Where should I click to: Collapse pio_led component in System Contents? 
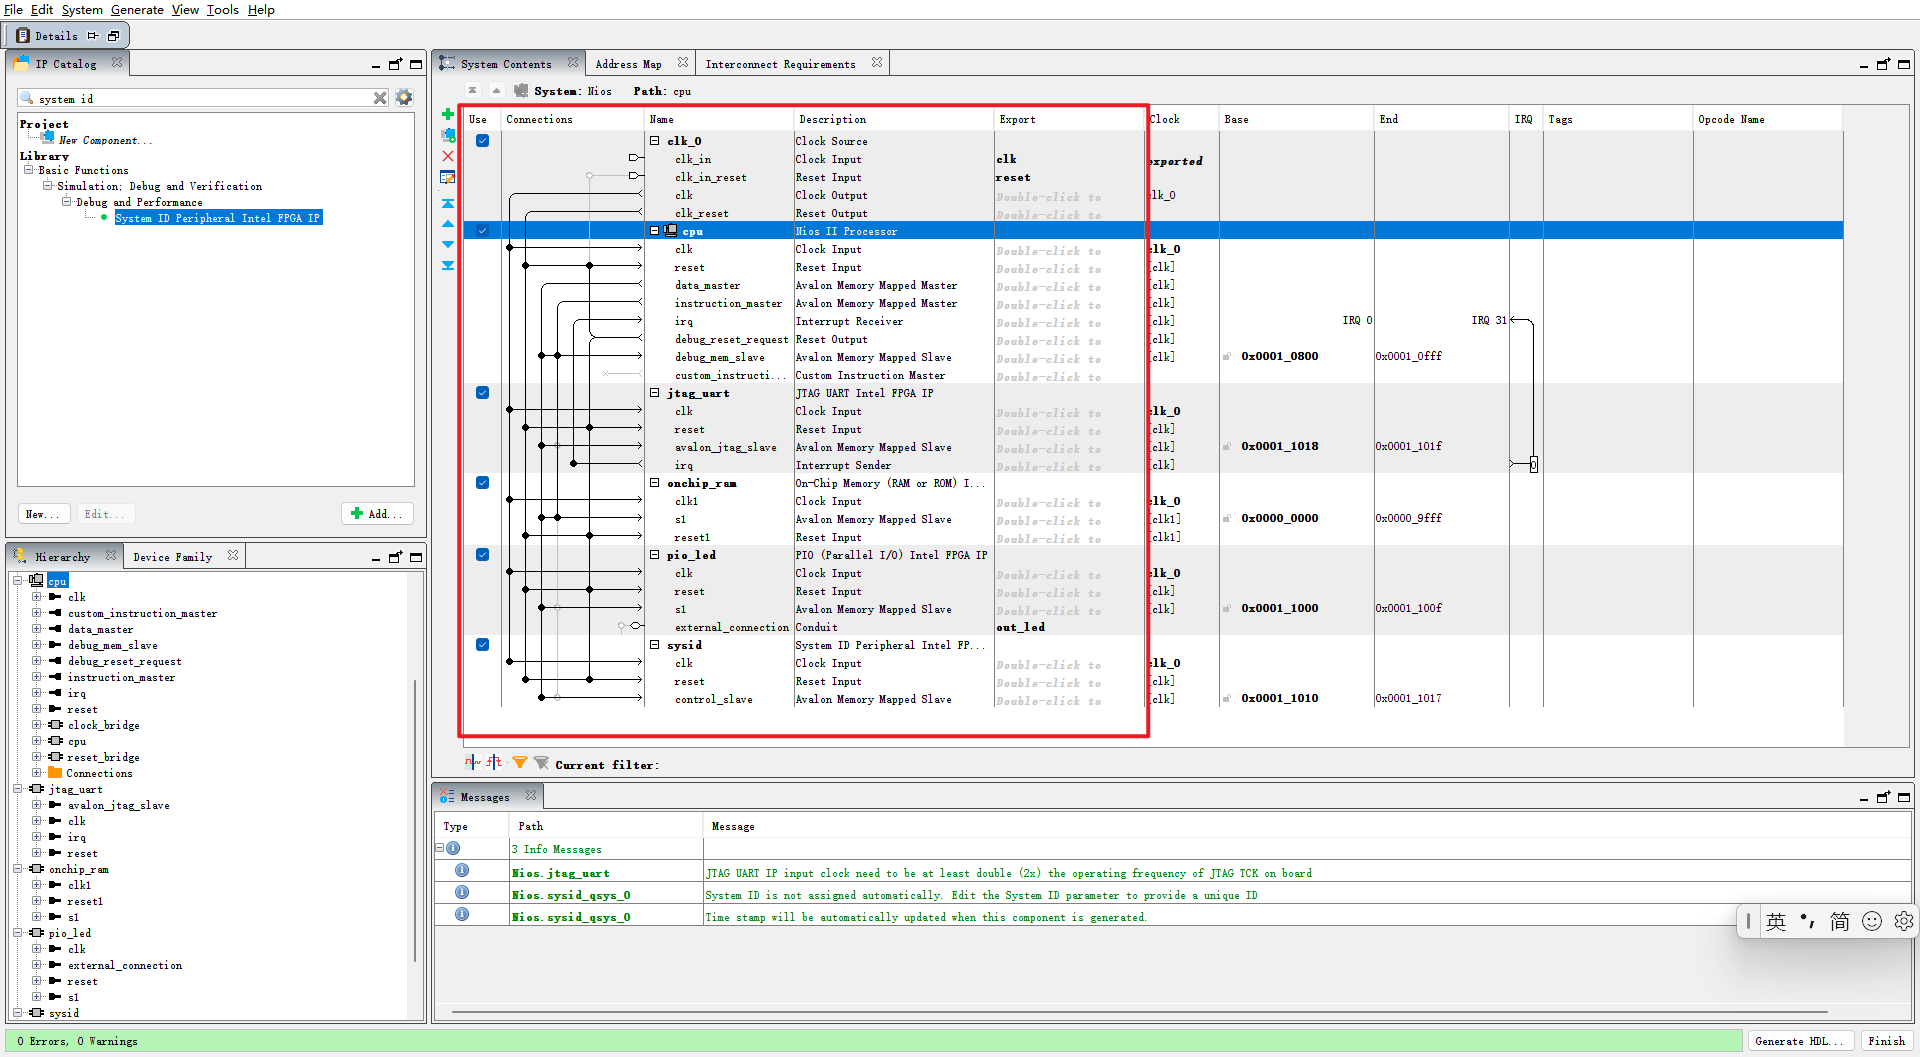coord(655,555)
